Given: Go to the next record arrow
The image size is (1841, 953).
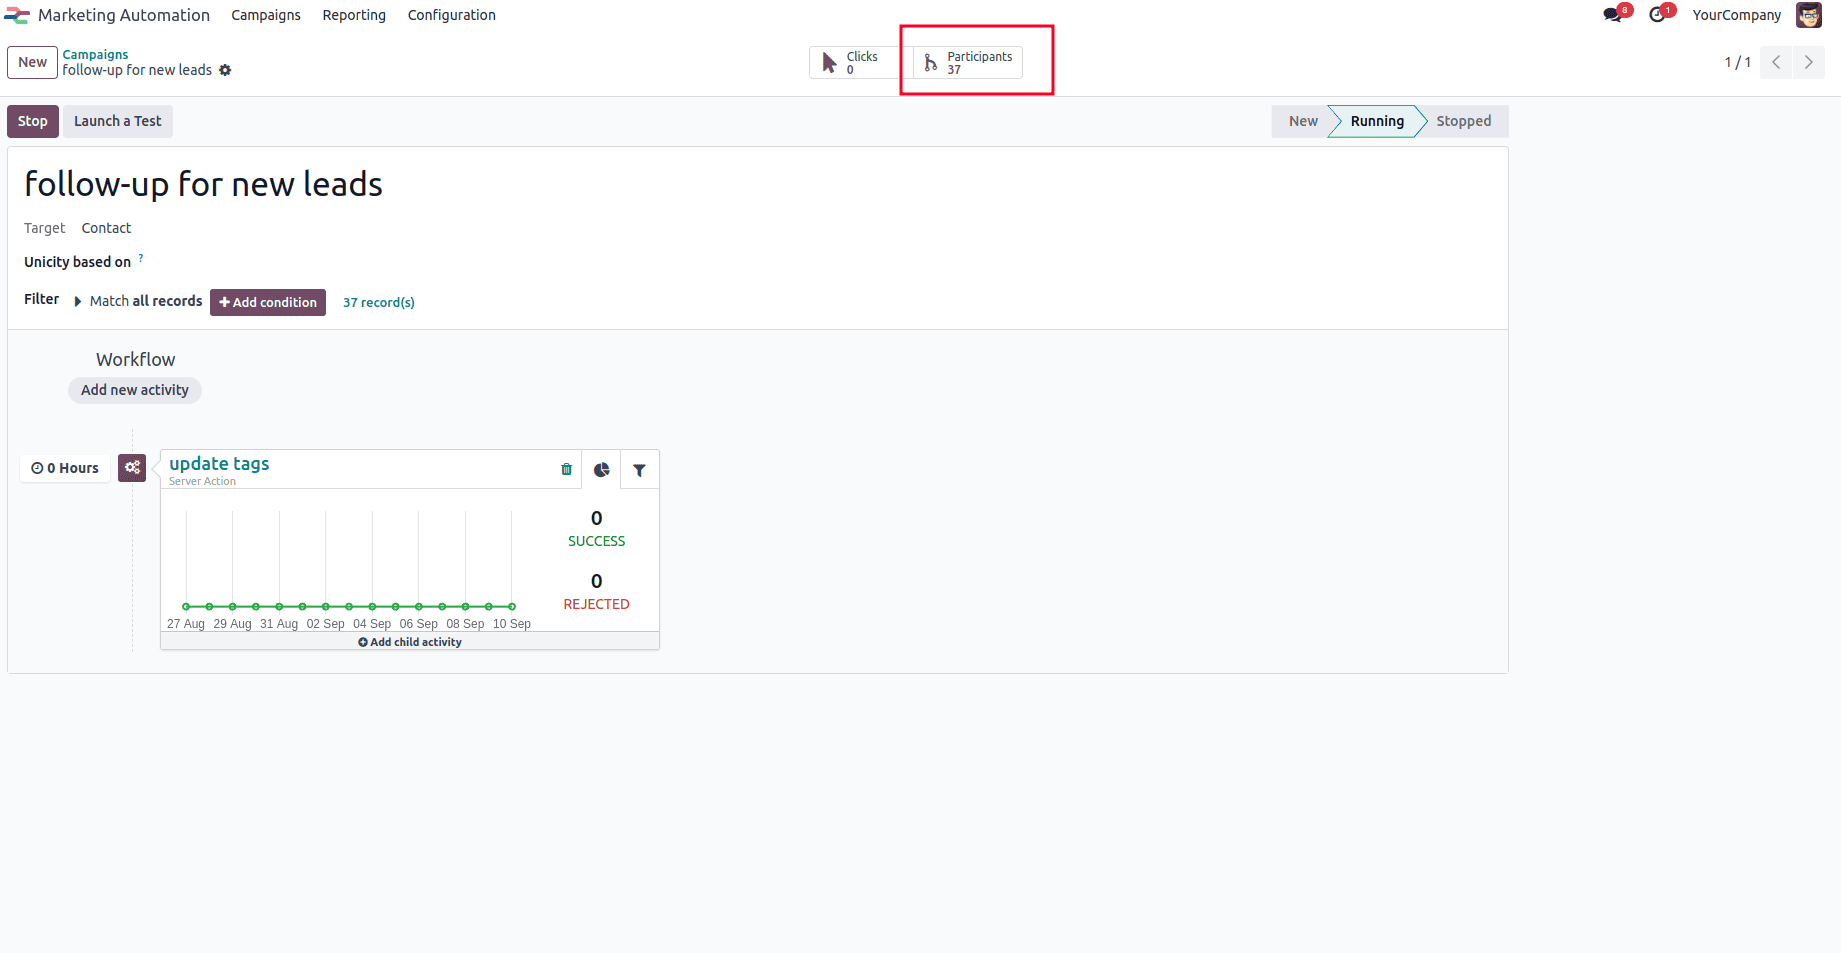Looking at the screenshot, I should pyautogui.click(x=1809, y=62).
